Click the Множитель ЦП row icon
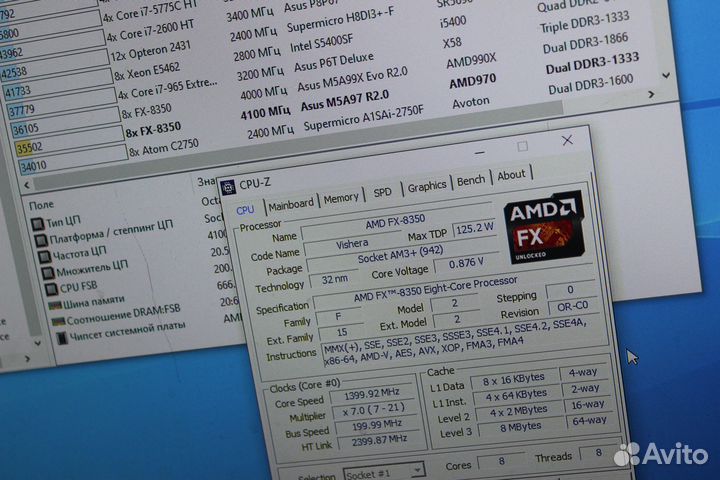 tap(48, 273)
